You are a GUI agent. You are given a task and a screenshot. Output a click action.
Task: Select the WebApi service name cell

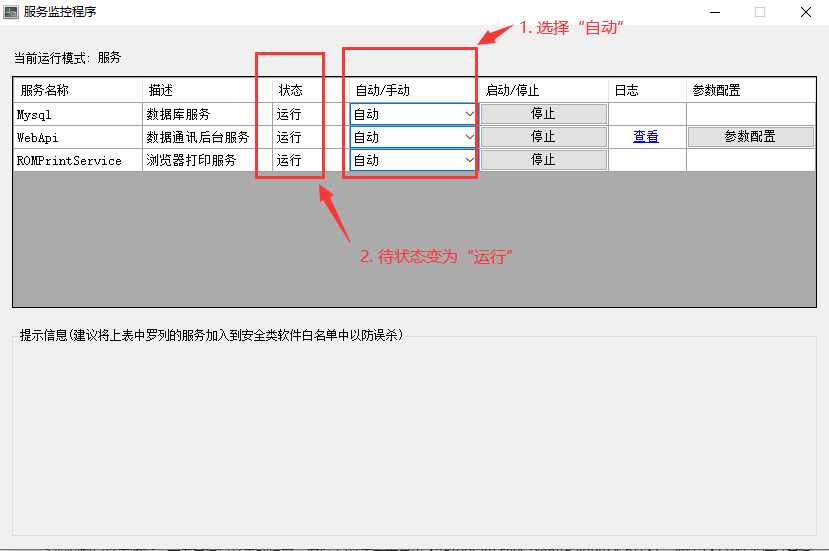77,137
